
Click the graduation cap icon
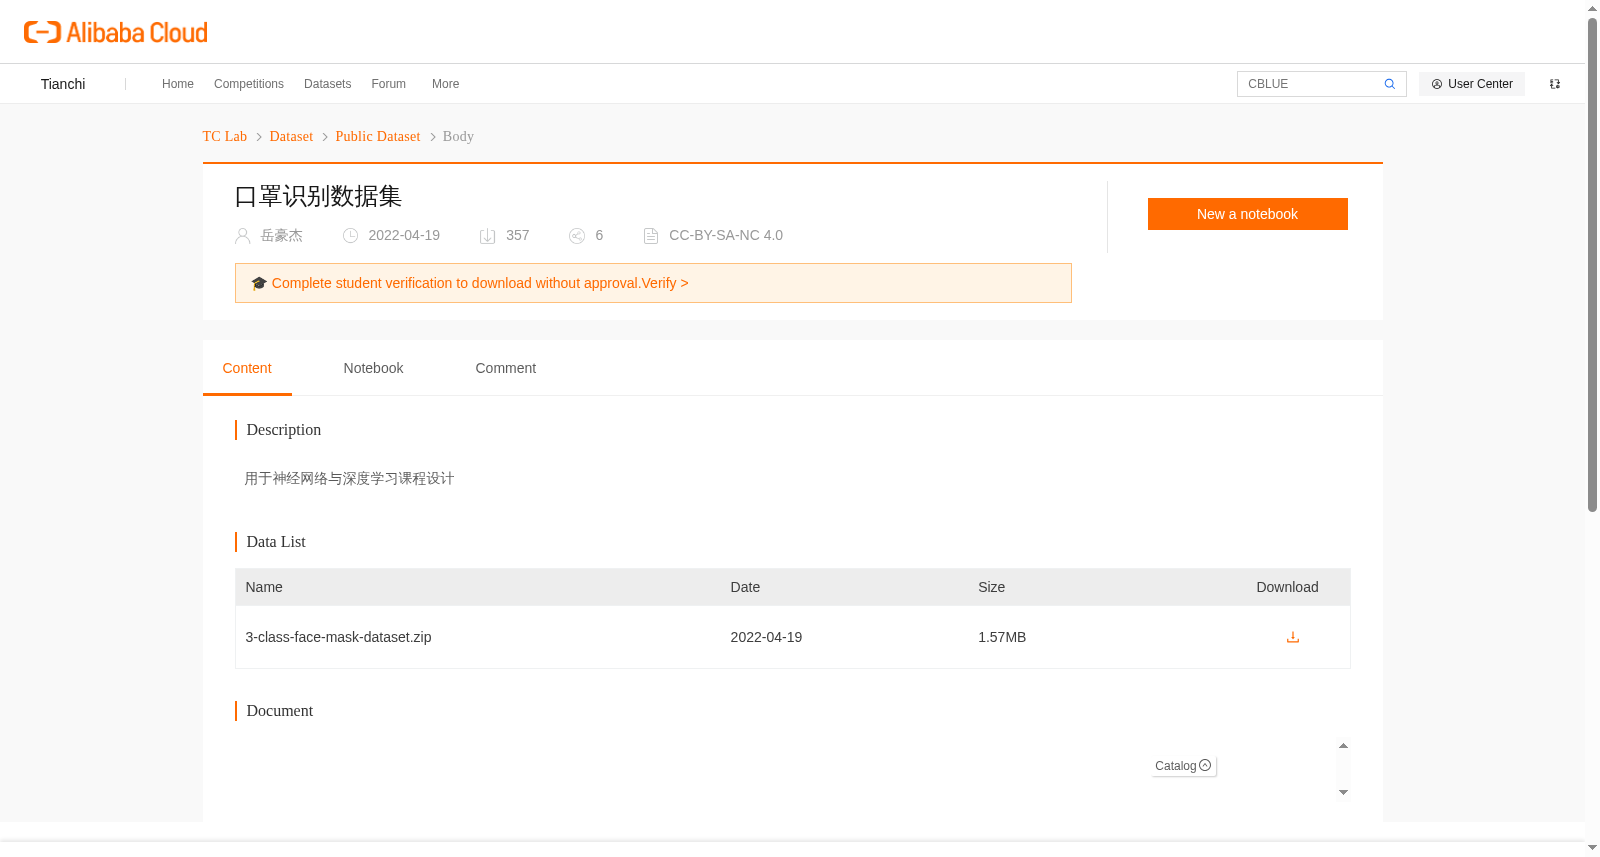click(x=259, y=283)
